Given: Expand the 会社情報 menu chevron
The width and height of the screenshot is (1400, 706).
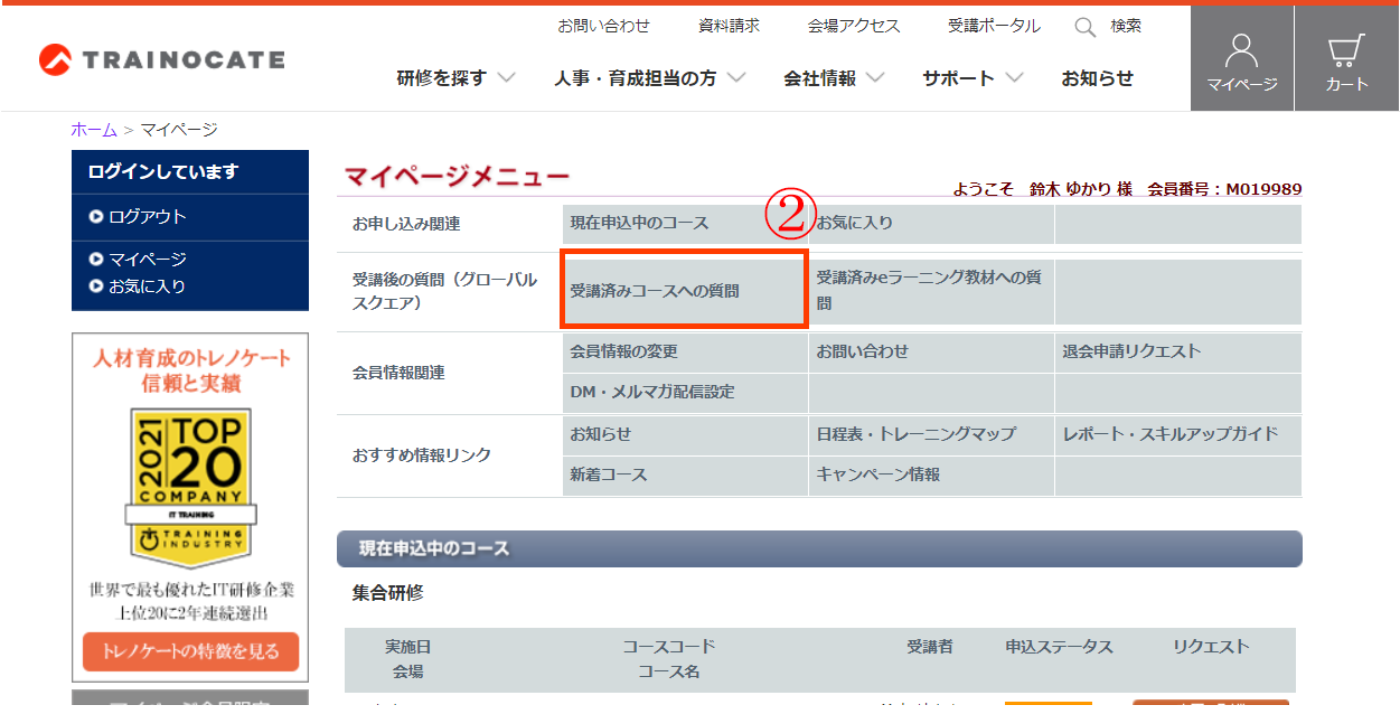Looking at the screenshot, I should [x=875, y=78].
